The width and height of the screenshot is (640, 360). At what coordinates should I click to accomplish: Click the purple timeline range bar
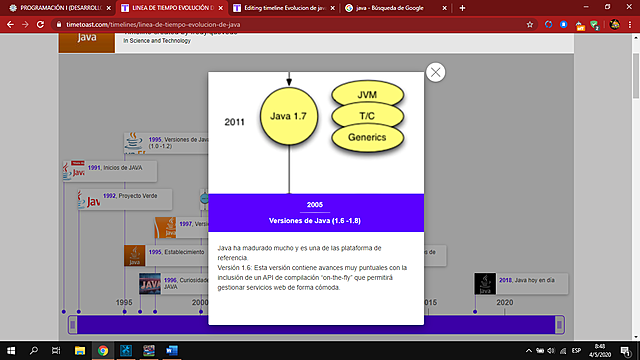coord(316,324)
